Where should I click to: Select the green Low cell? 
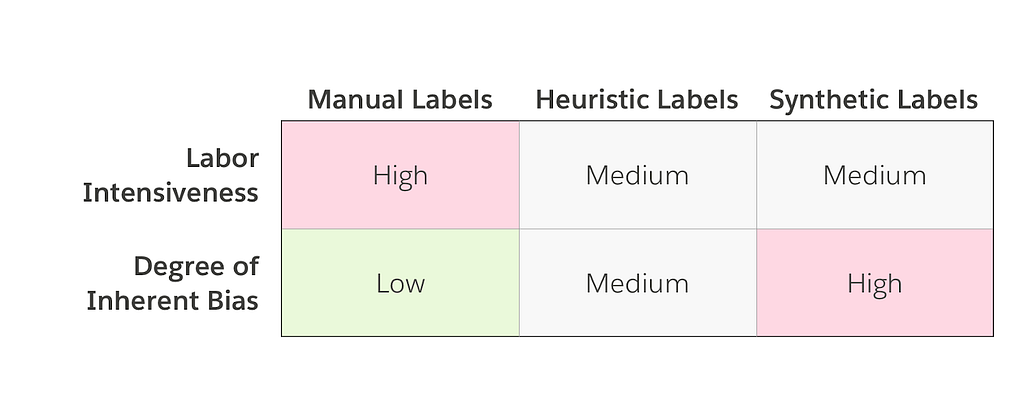(x=400, y=283)
